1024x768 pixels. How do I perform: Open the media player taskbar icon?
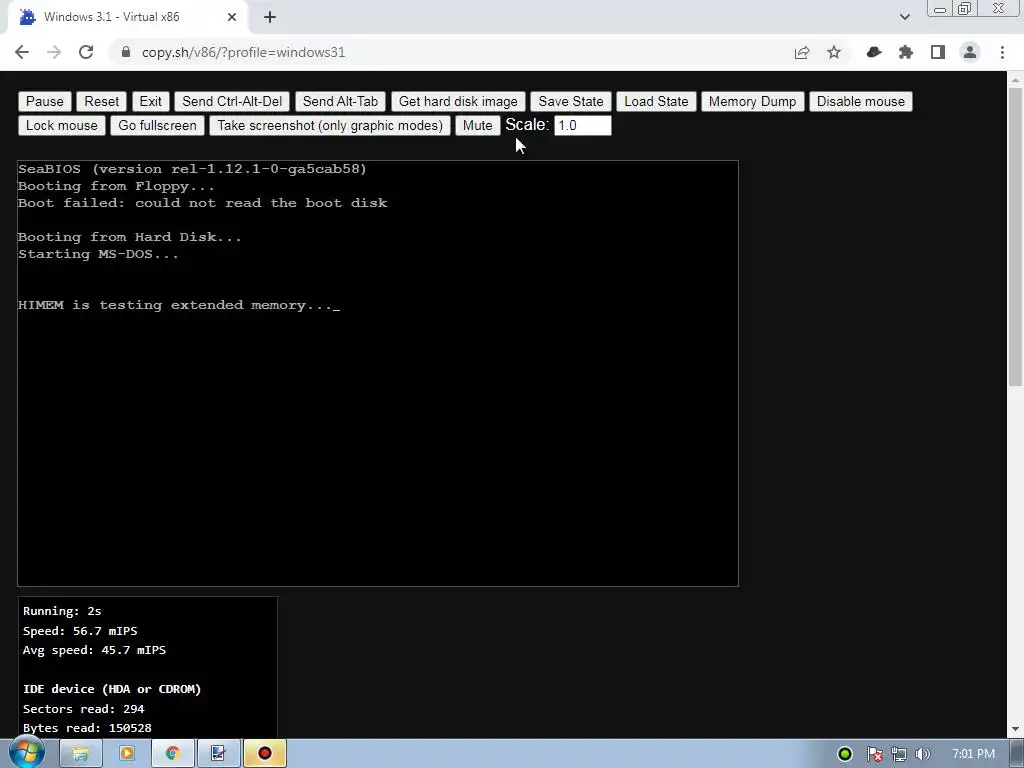pyautogui.click(x=127, y=754)
